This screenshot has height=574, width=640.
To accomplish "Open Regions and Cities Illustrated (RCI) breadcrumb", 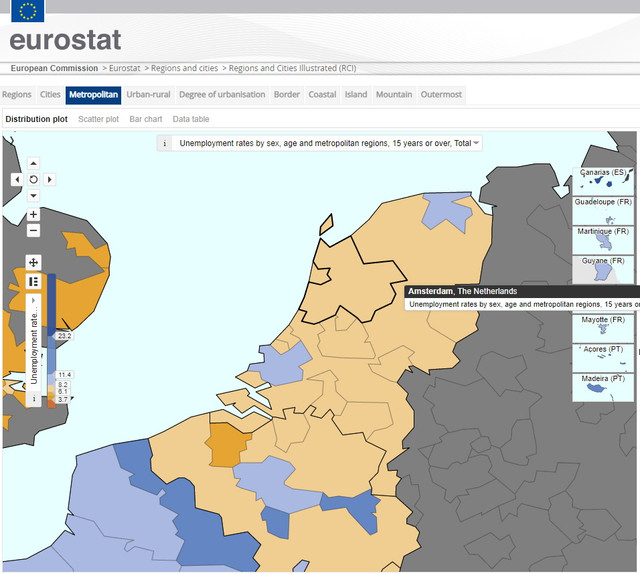I will (292, 68).
